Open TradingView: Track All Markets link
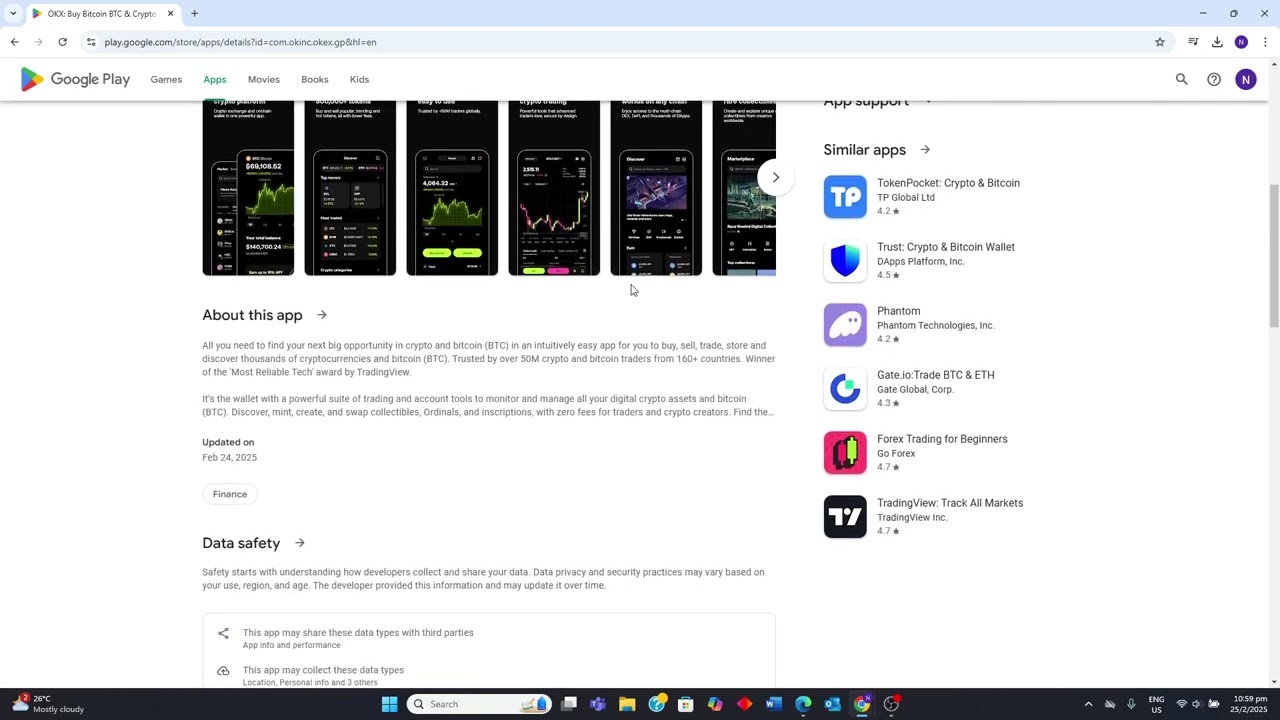 949,503
